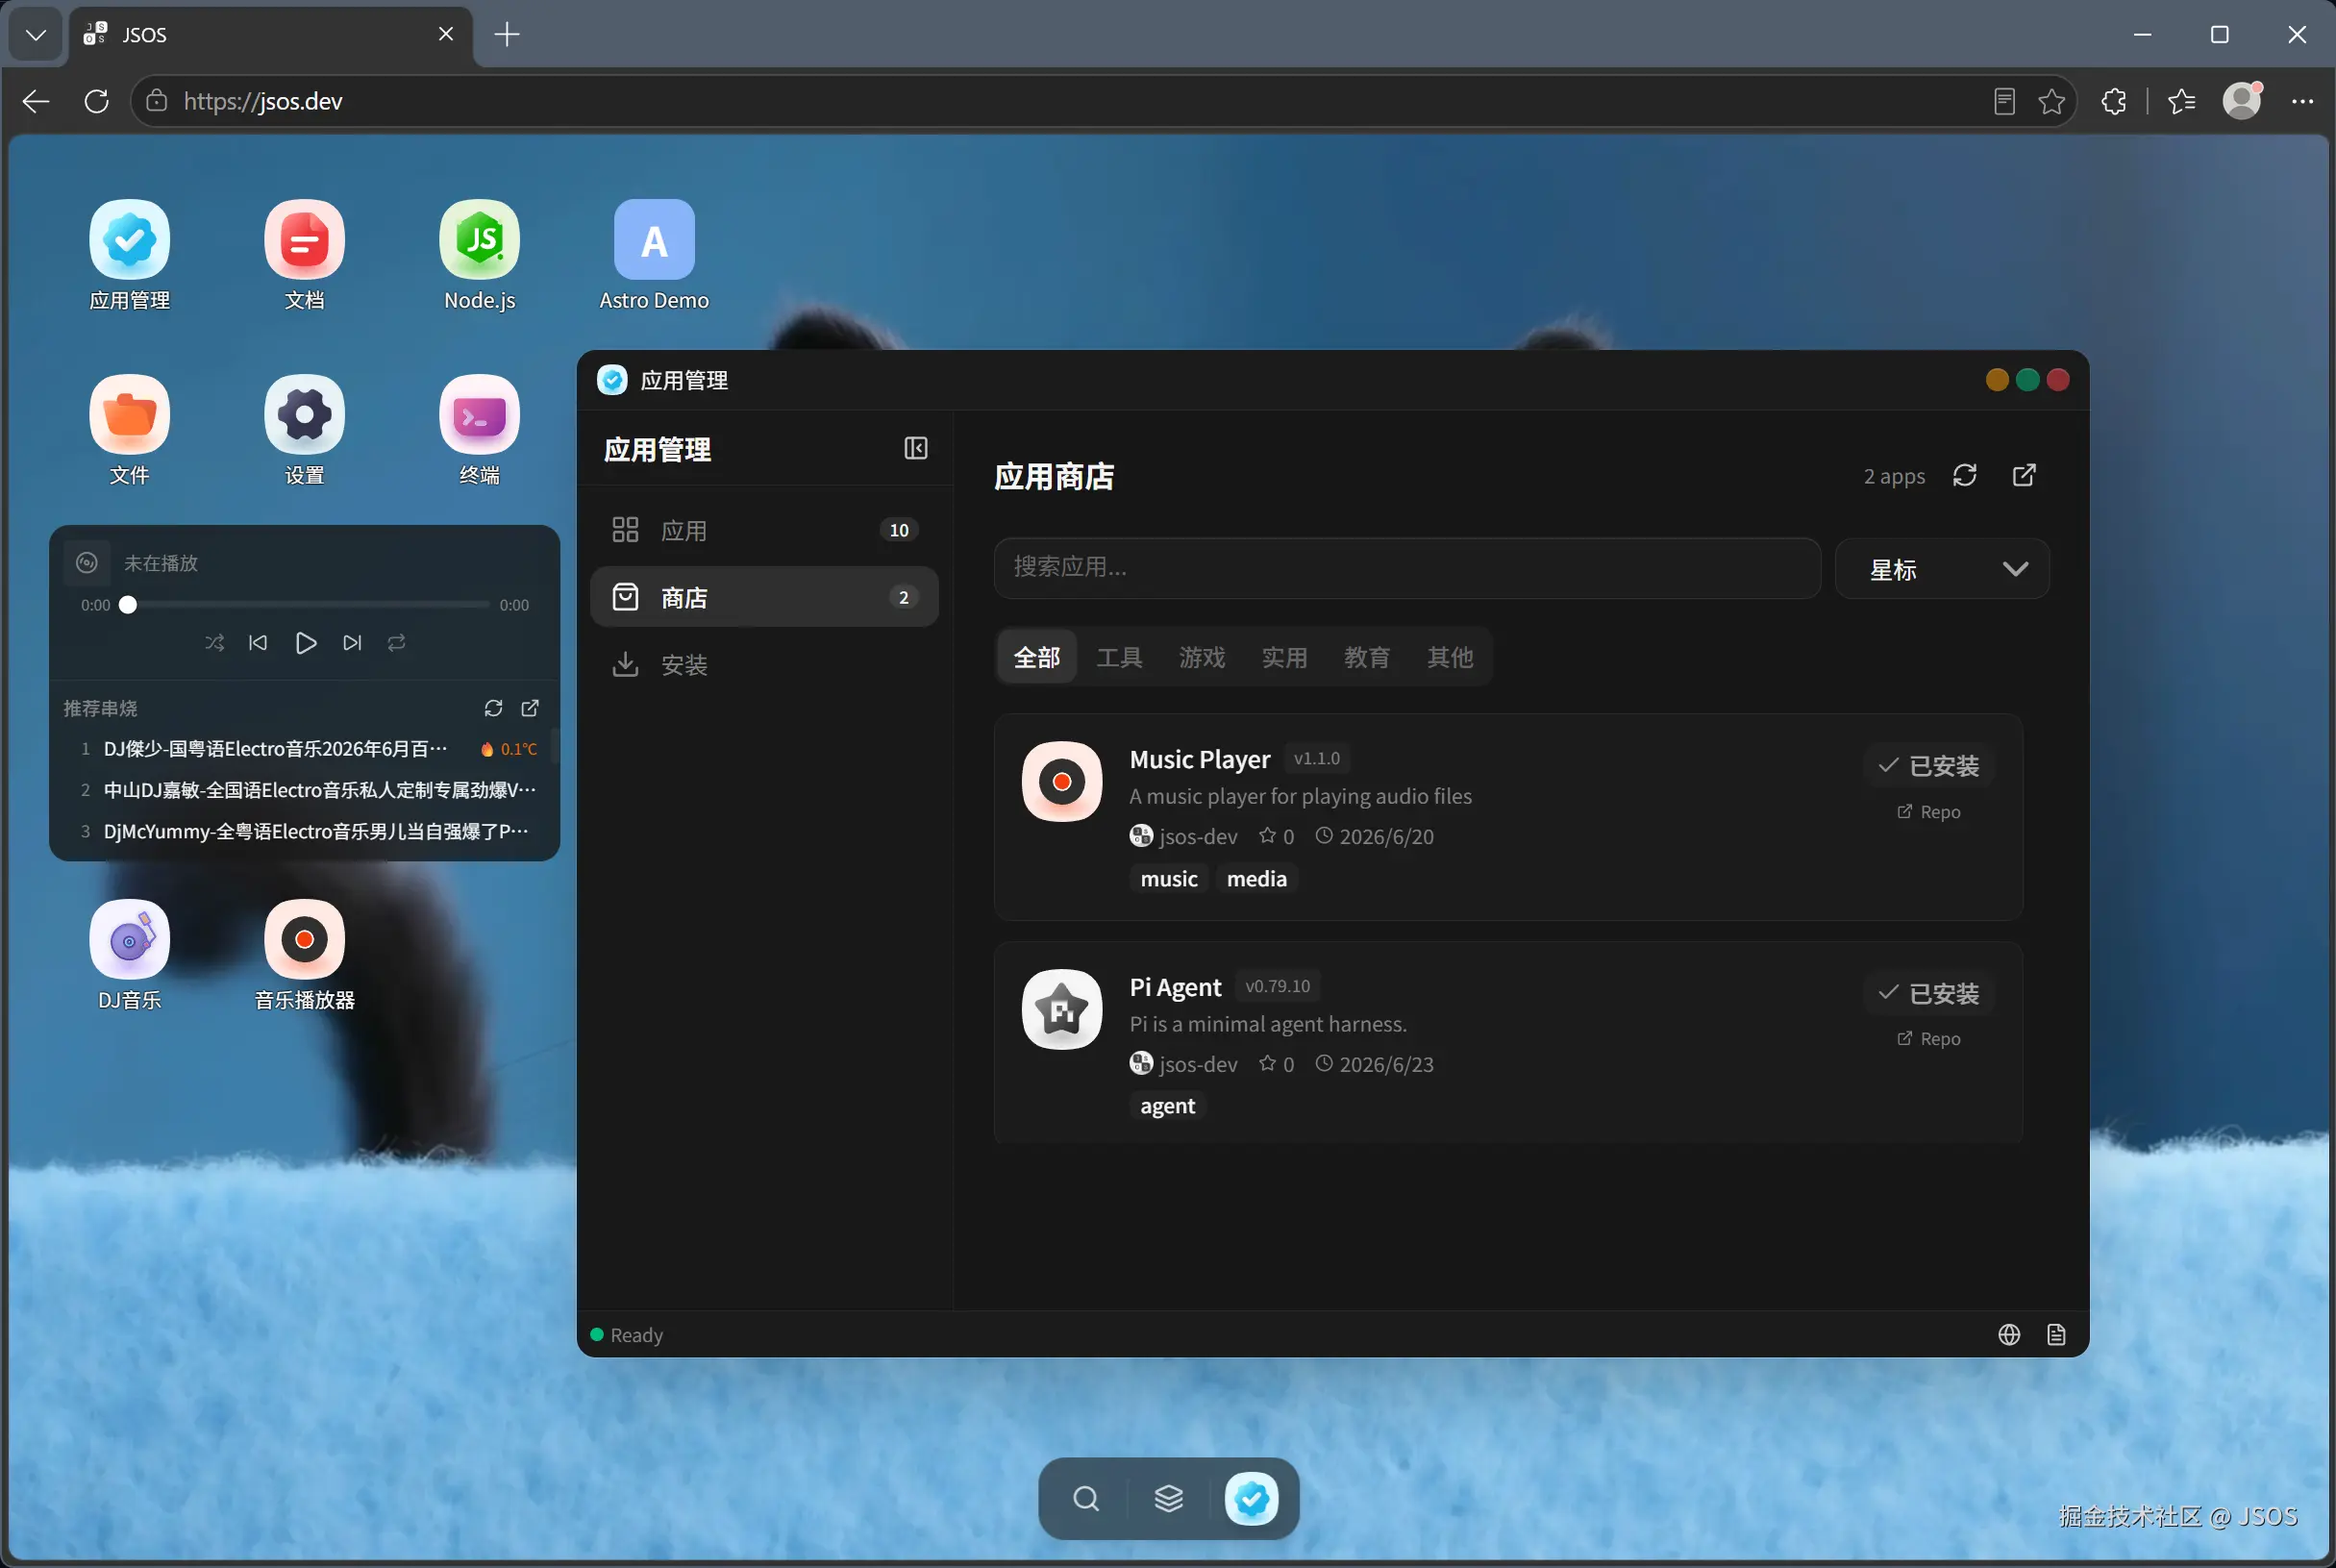This screenshot has width=2336, height=1568.
Task: Open the browser extensions puzzle icon
Action: (x=2113, y=101)
